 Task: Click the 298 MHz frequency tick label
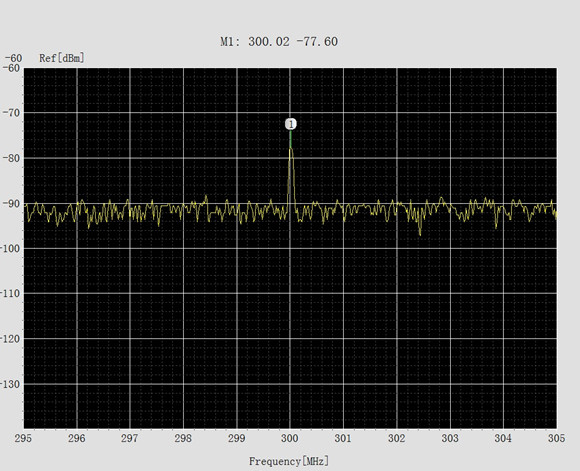183,438
